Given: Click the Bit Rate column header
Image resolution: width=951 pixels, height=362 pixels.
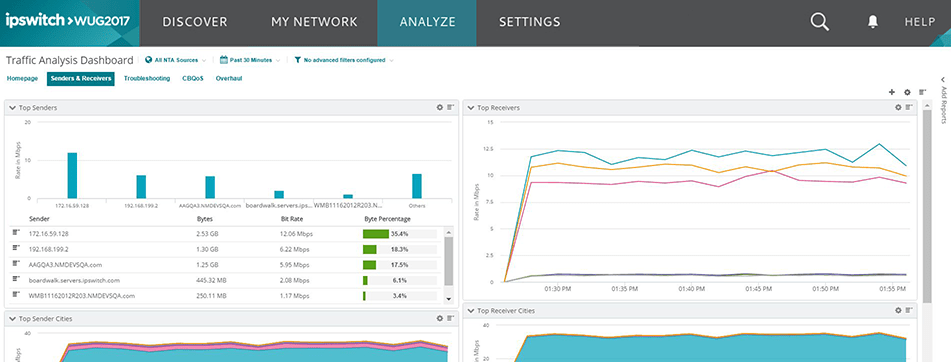Looking at the screenshot, I should pyautogui.click(x=292, y=218).
